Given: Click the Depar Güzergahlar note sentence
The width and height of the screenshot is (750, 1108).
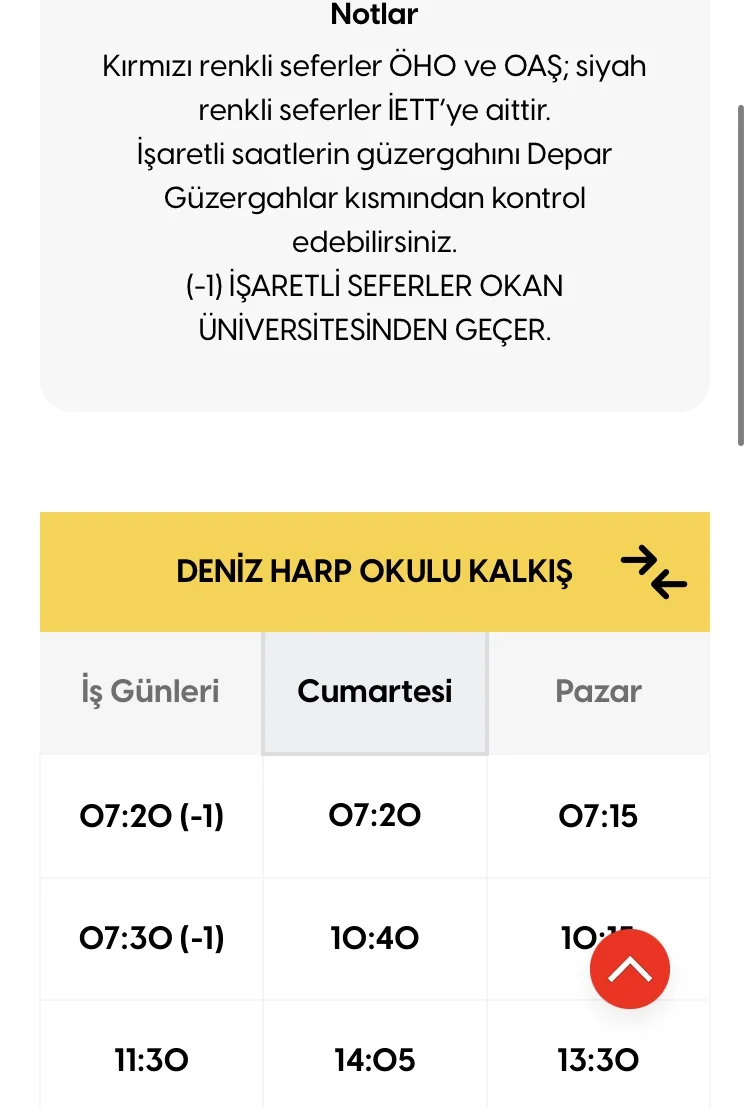Looking at the screenshot, I should point(374,198).
